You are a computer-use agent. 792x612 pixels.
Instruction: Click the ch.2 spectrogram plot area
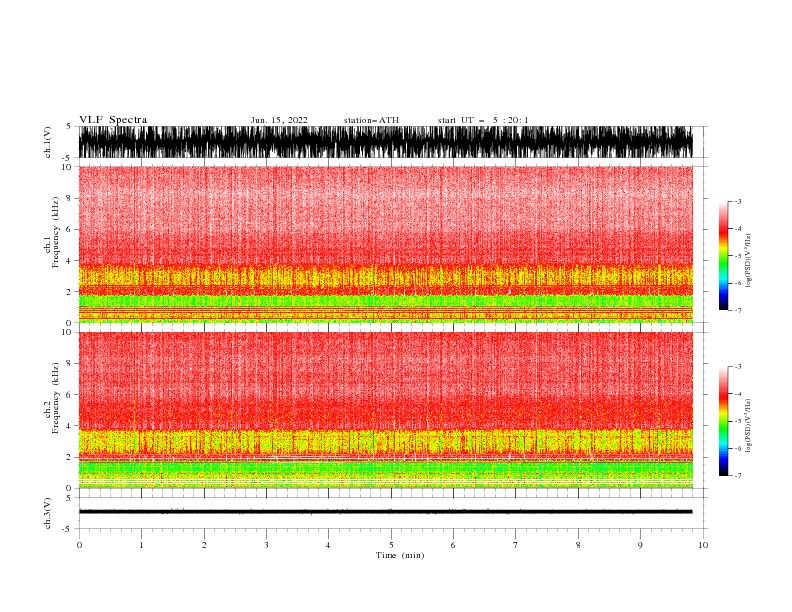click(385, 410)
